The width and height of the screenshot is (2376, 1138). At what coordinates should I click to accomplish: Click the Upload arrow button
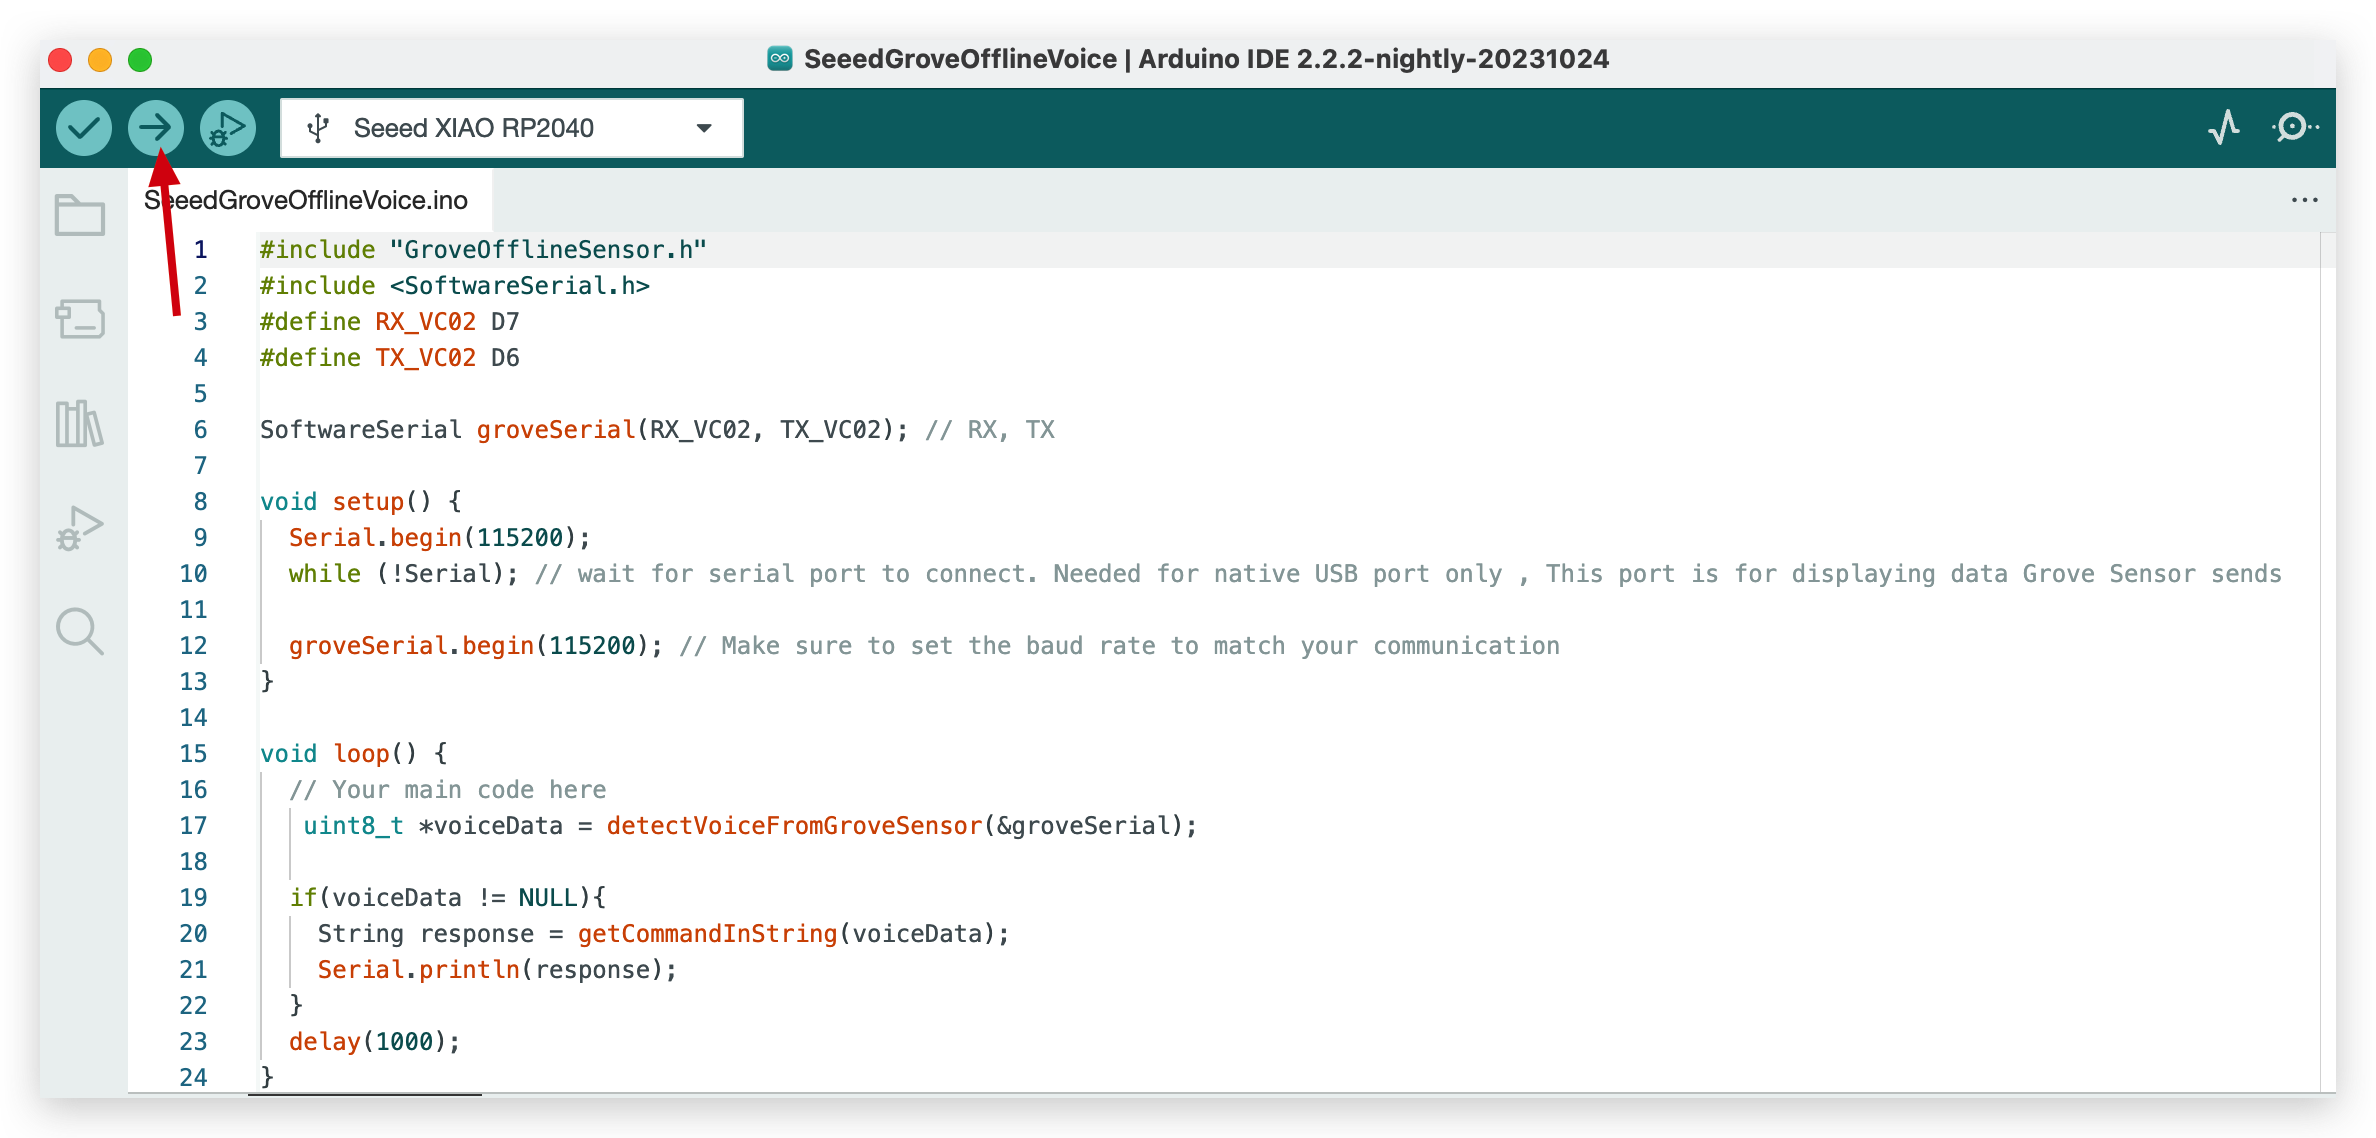click(156, 128)
